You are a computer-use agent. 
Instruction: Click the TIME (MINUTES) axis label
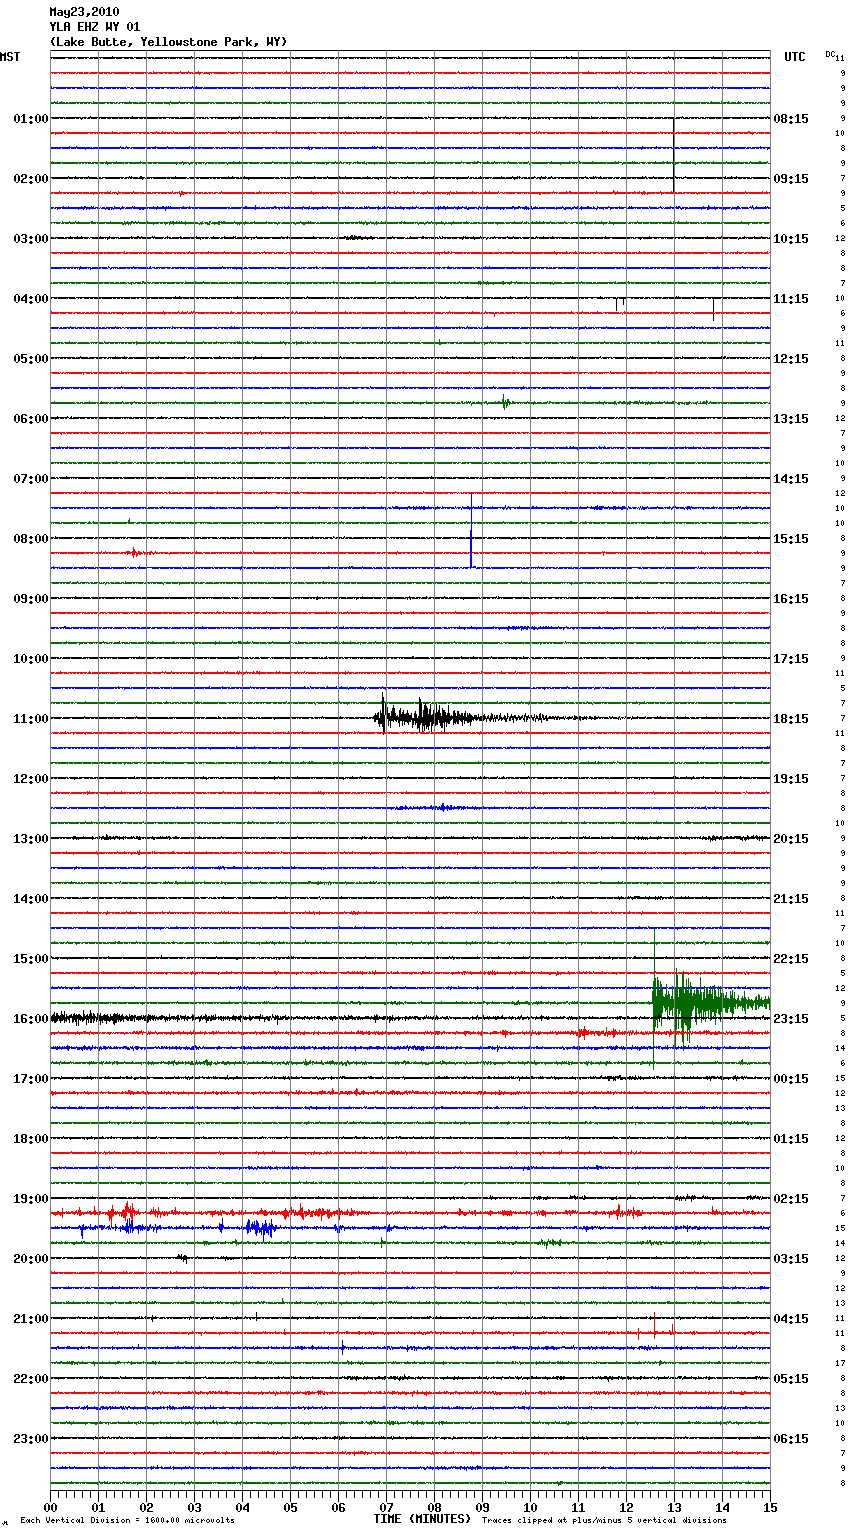[x=422, y=1519]
